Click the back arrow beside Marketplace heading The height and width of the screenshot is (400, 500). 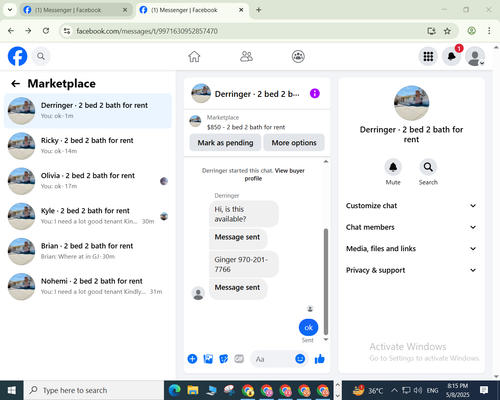point(15,84)
